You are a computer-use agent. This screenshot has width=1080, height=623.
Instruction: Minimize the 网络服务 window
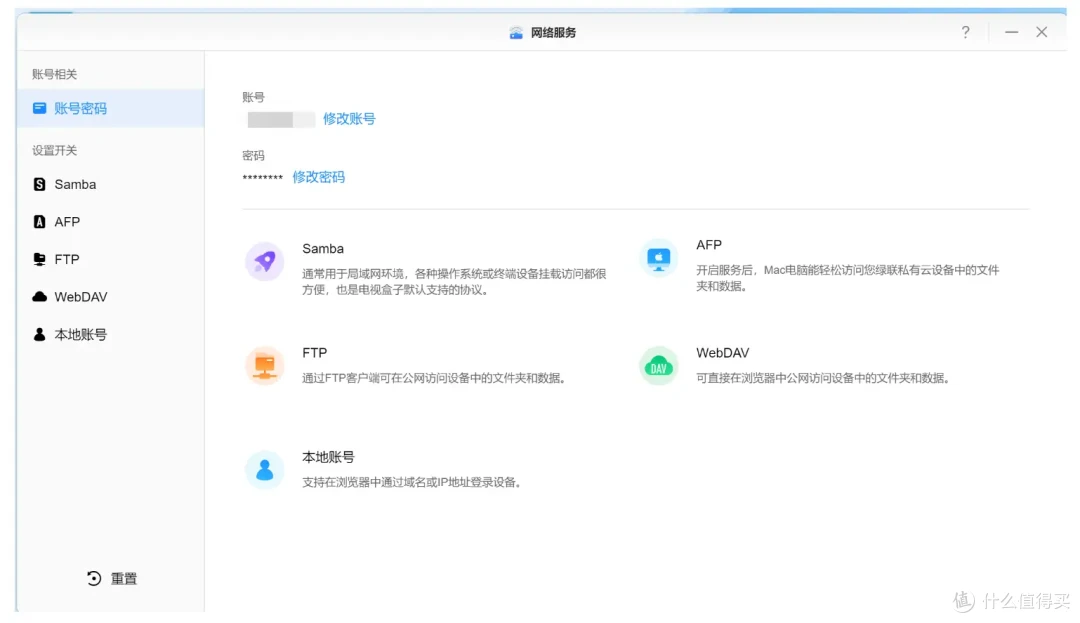tap(1011, 32)
